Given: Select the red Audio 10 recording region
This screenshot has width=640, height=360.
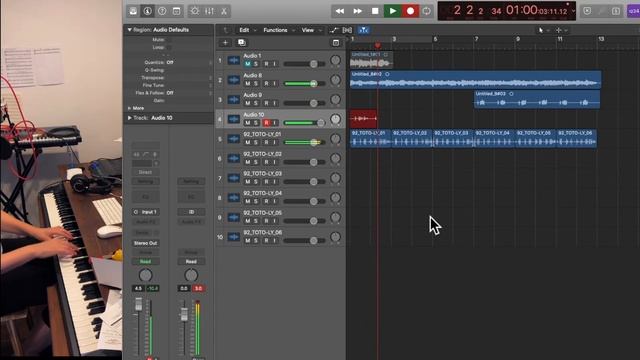Looking at the screenshot, I should [363, 118].
